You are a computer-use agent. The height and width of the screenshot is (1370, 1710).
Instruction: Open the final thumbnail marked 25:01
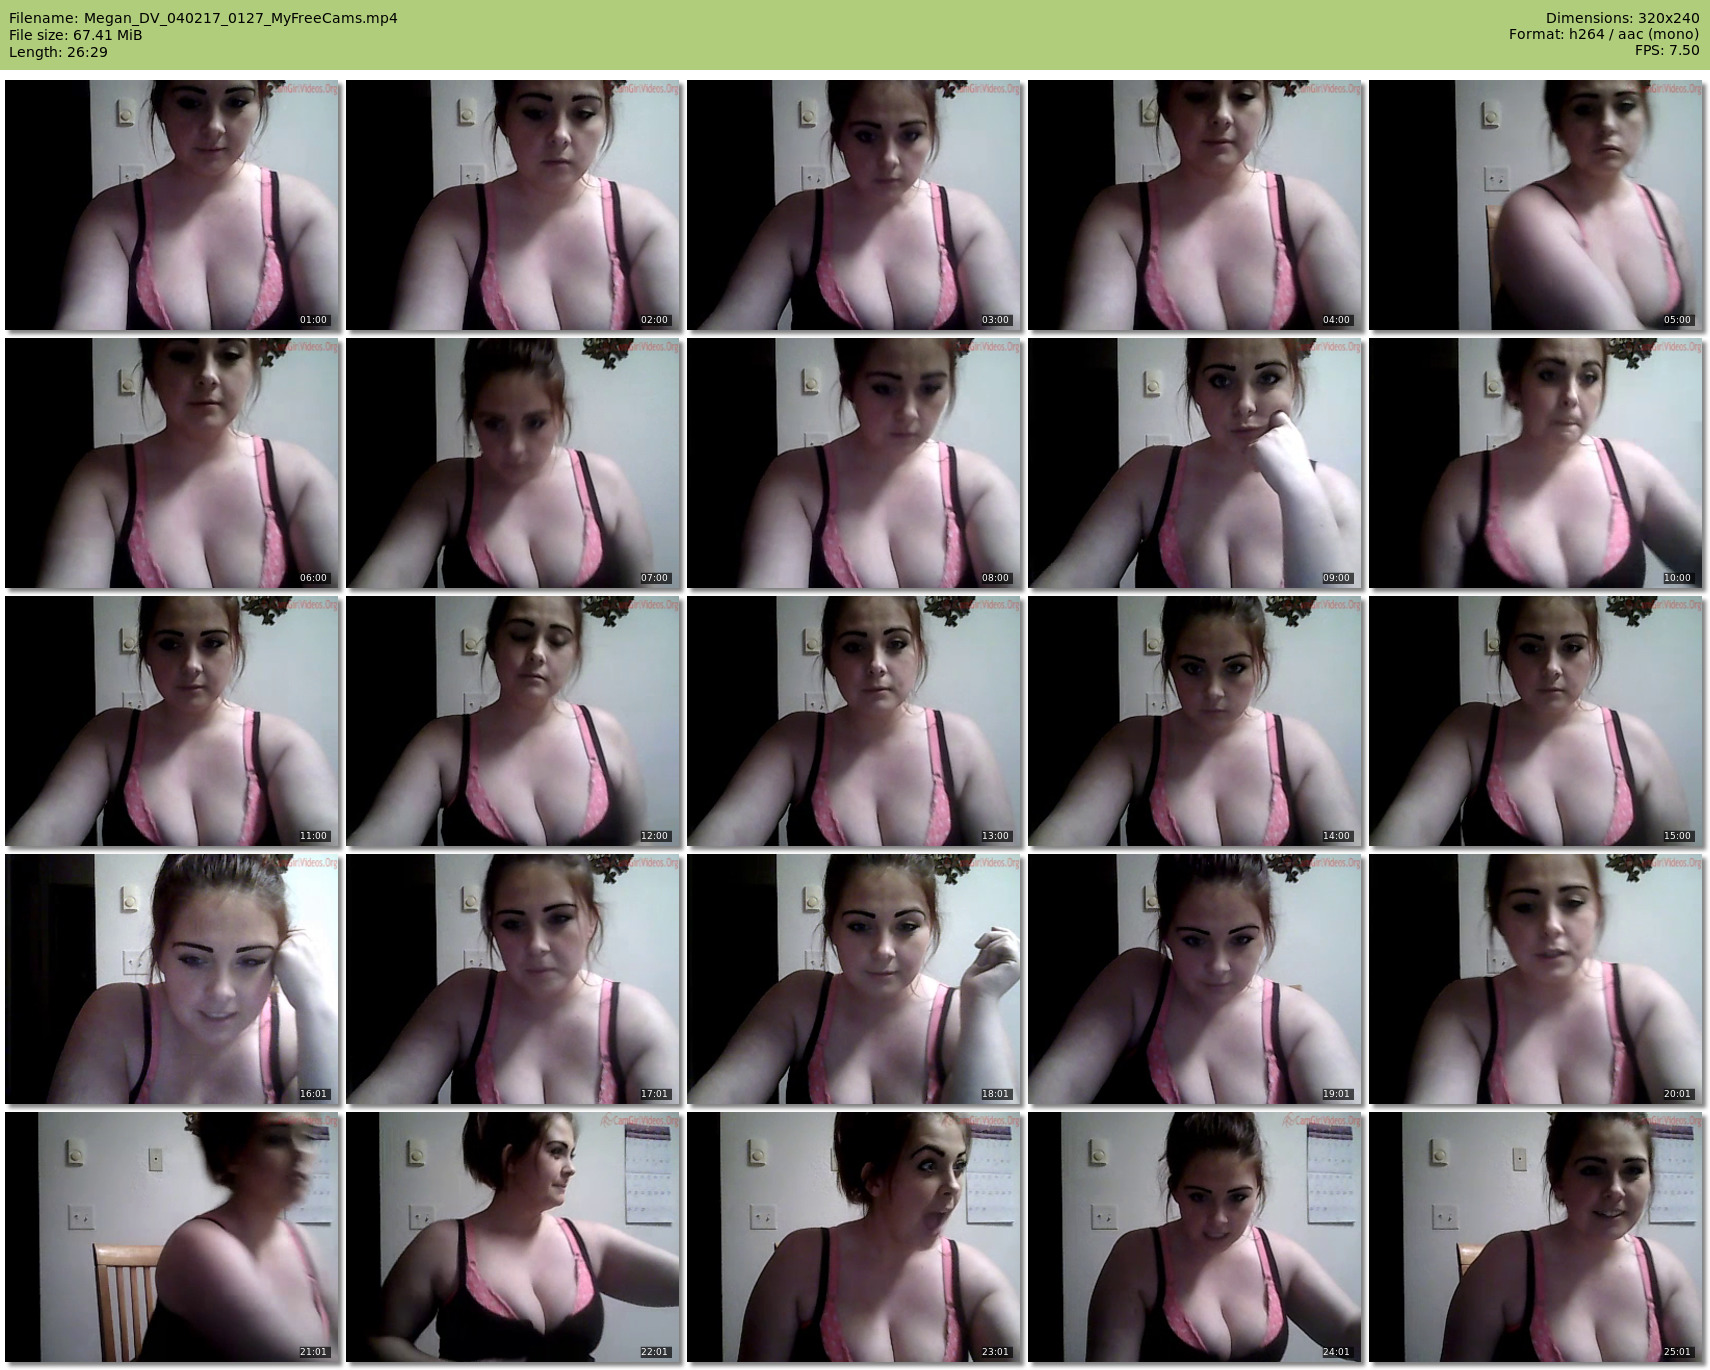(x=1536, y=1237)
